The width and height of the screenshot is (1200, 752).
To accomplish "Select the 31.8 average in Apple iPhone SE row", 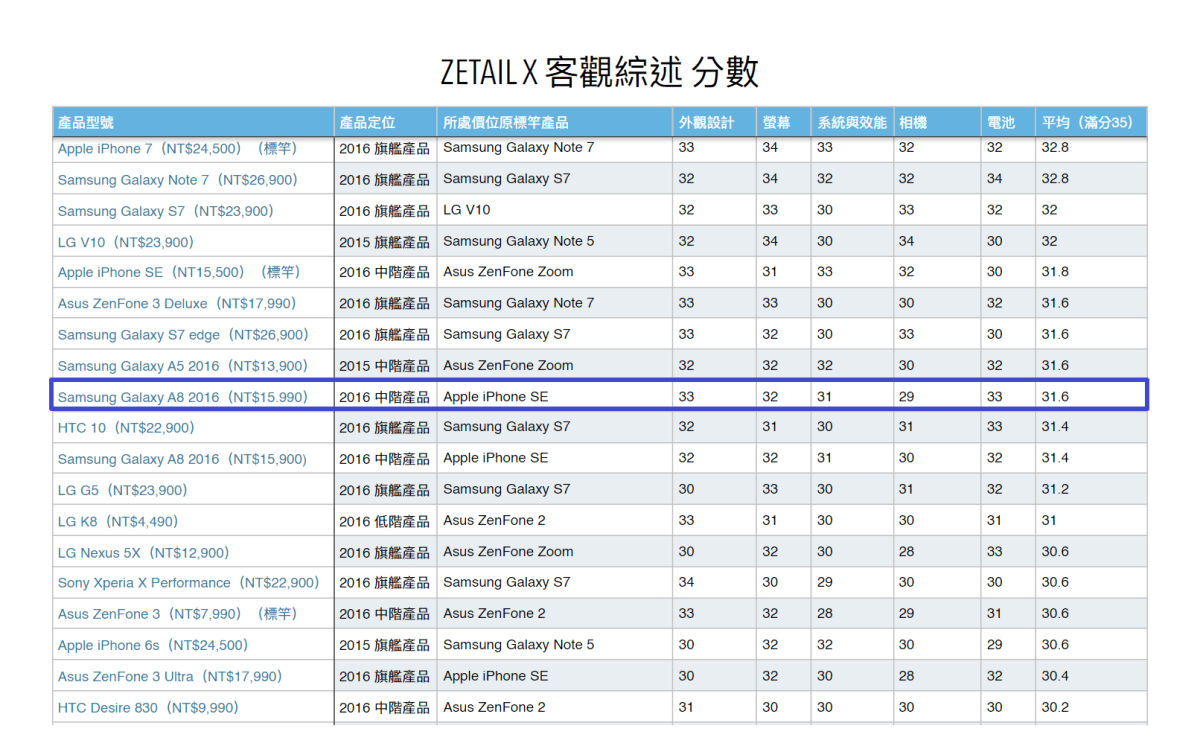I will tap(1055, 271).
